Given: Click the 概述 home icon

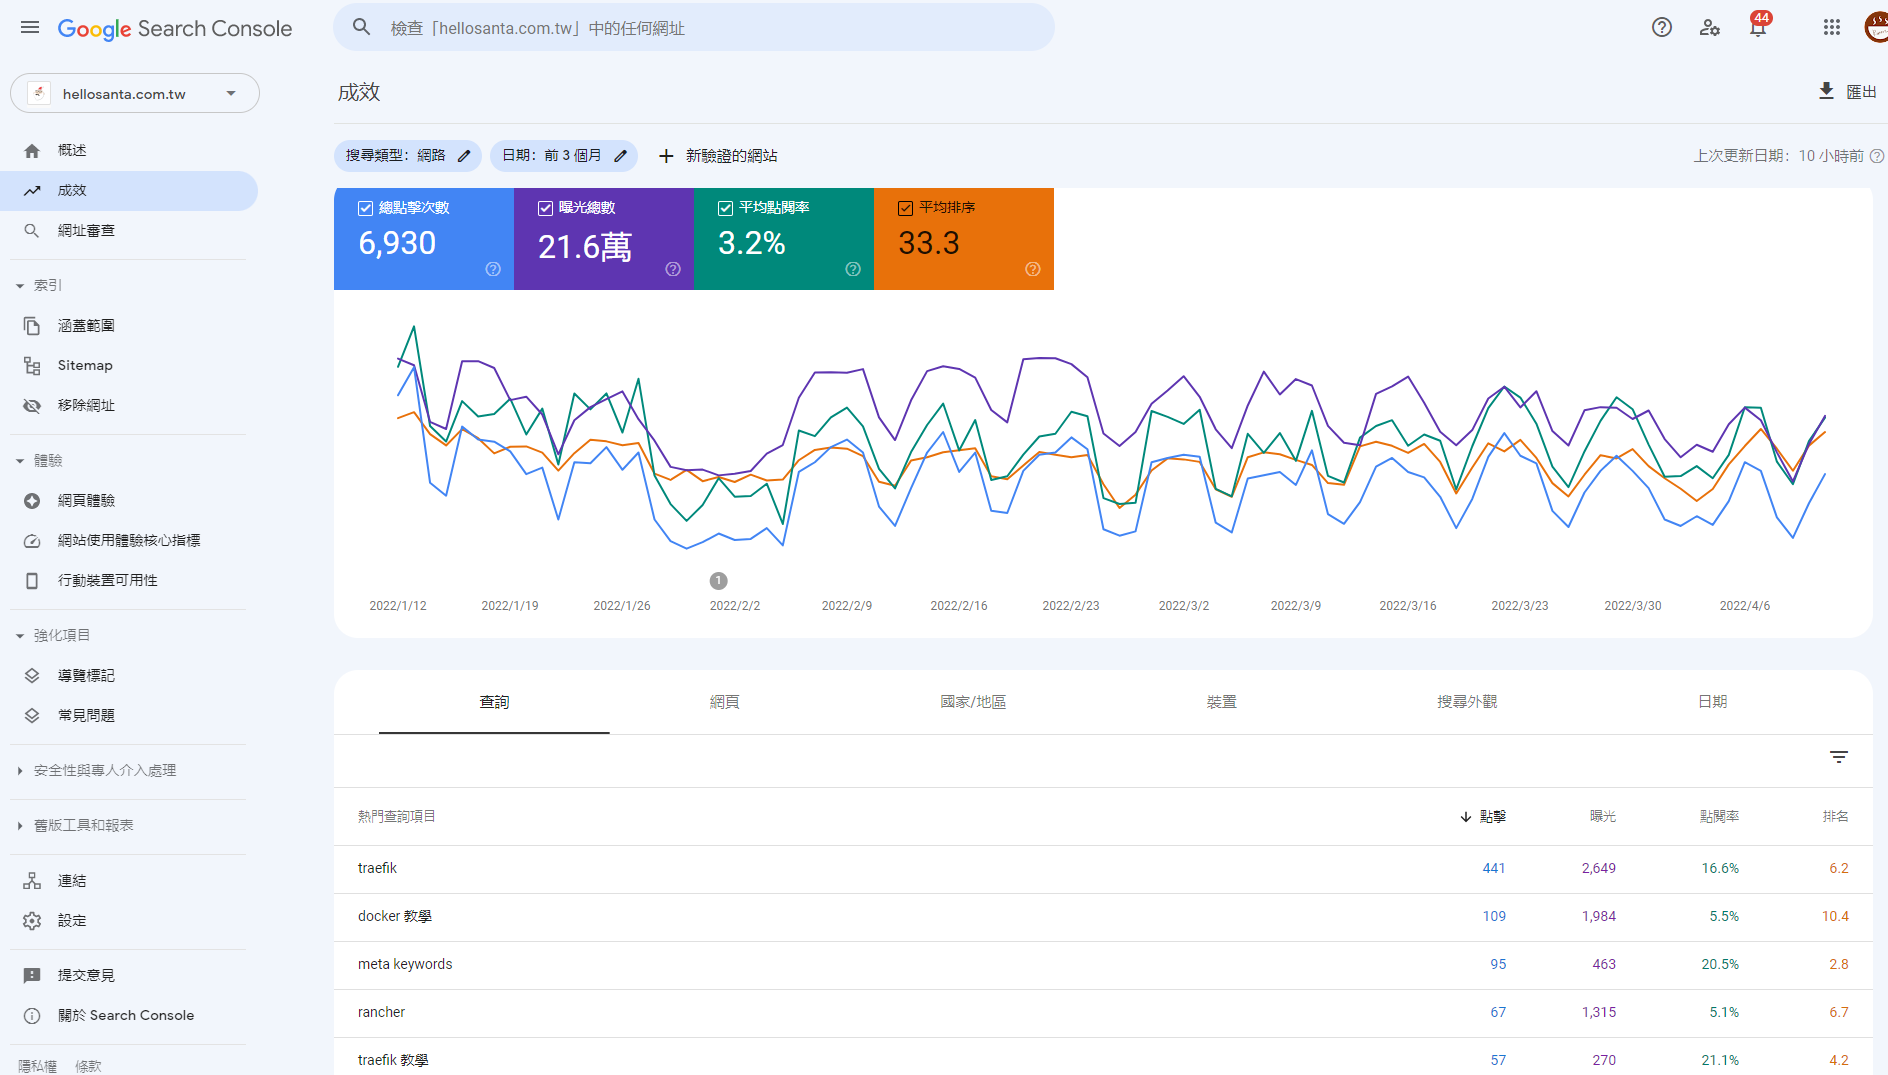Looking at the screenshot, I should [x=32, y=151].
